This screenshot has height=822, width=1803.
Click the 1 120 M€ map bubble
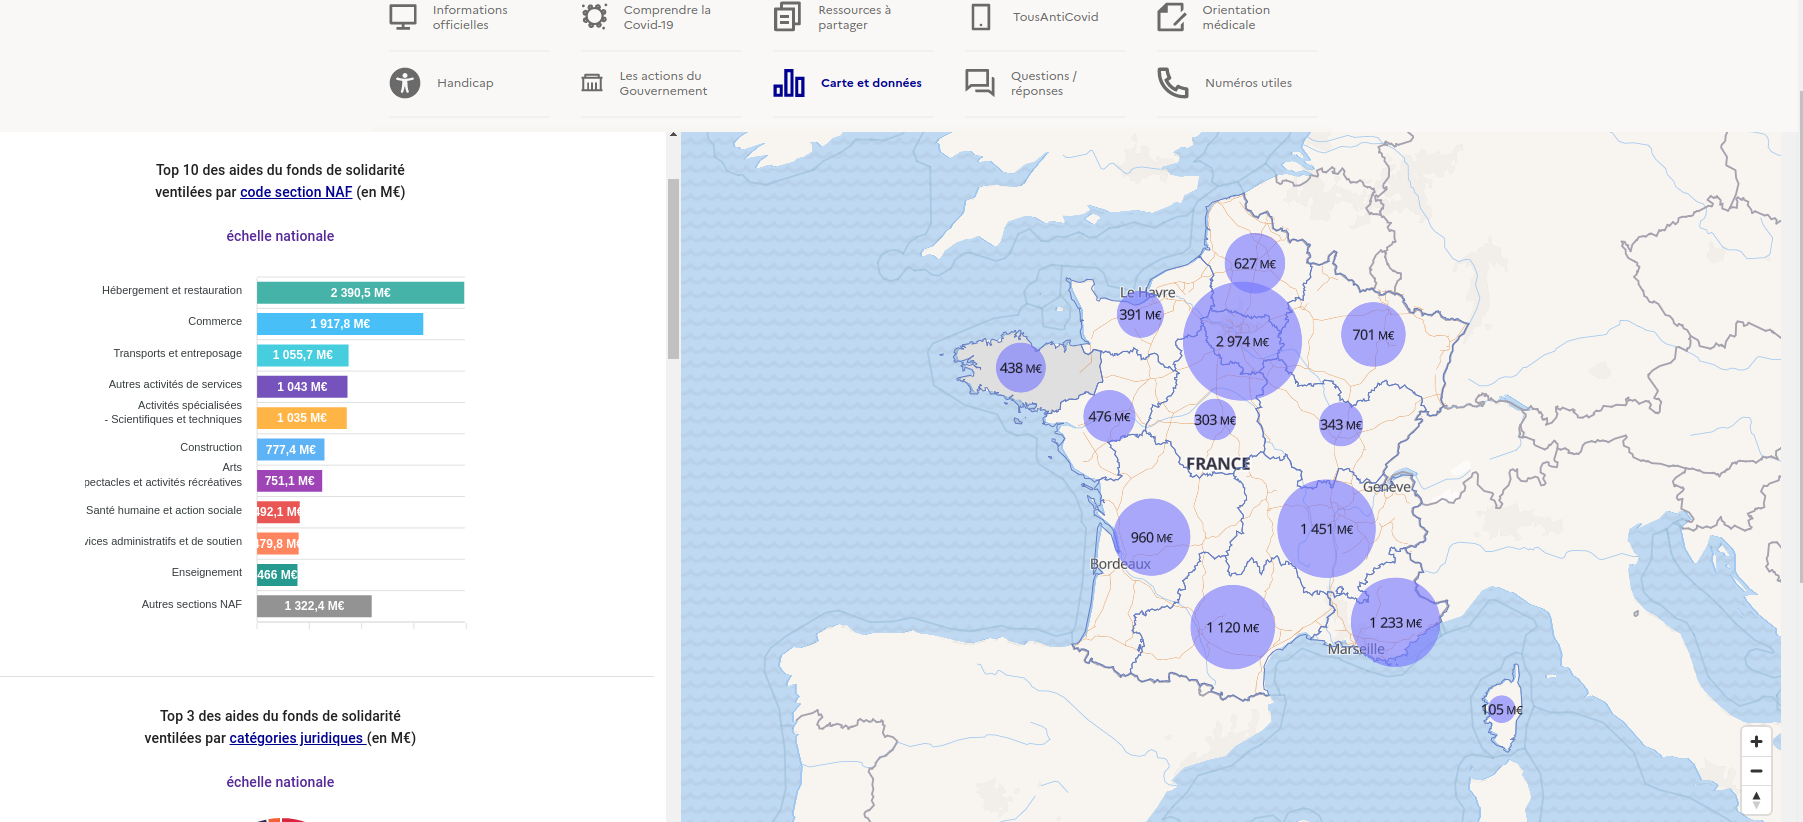point(1233,627)
